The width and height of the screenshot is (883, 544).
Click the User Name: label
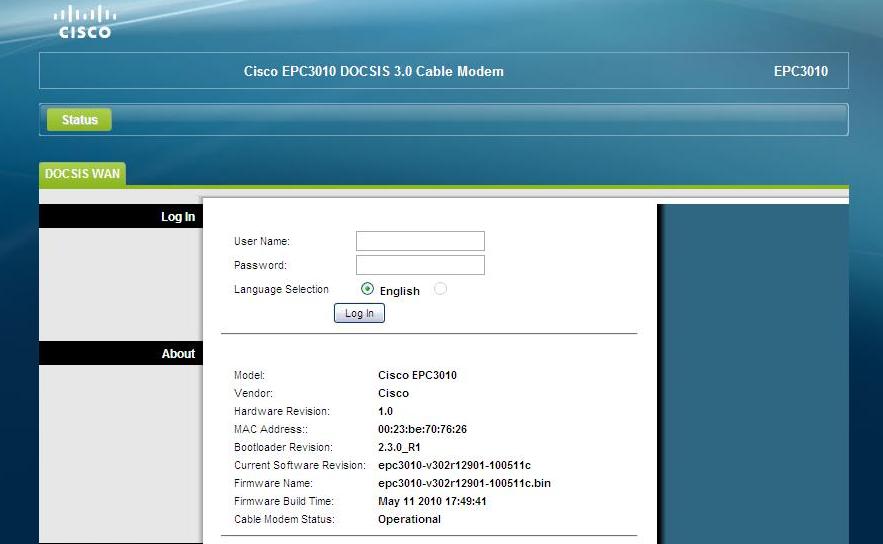coord(262,241)
